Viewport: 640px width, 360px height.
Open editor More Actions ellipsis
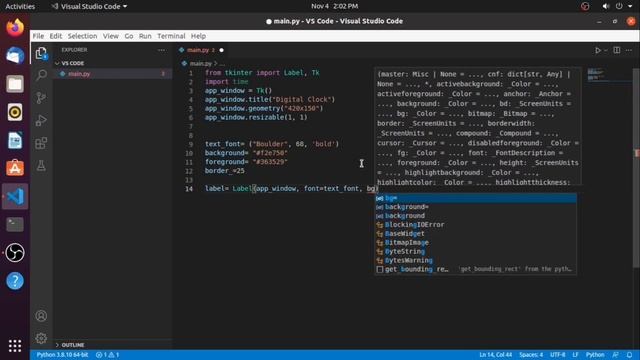pos(629,50)
